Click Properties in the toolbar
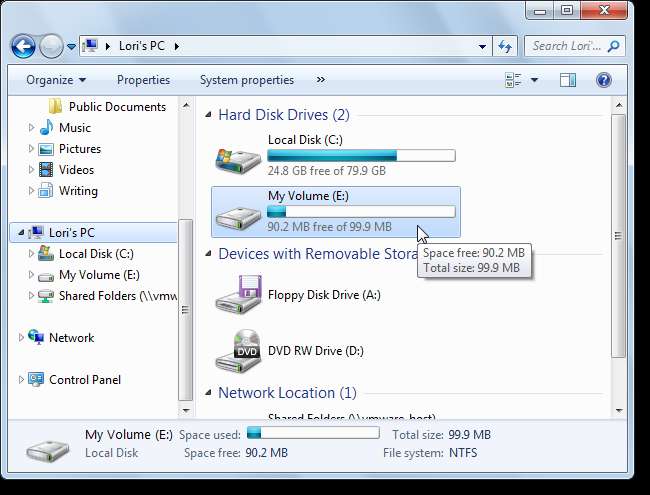Screen dimensions: 650x495 pos(143,80)
